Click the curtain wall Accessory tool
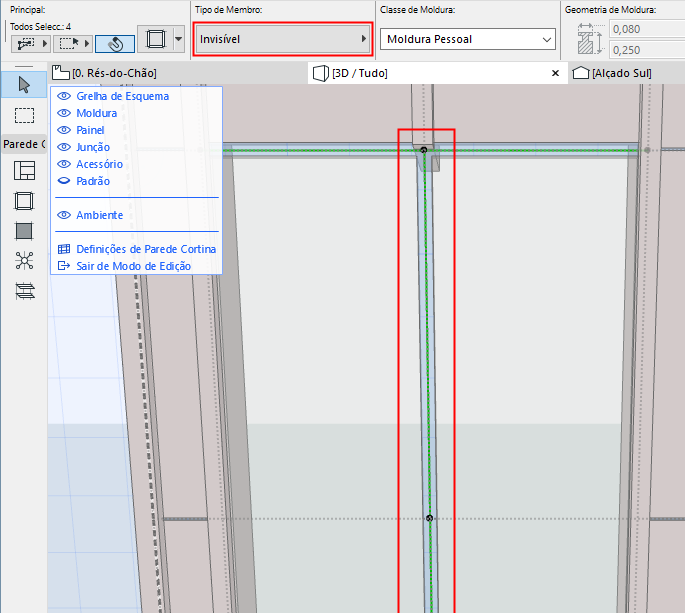The width and height of the screenshot is (685, 613). (x=24, y=291)
